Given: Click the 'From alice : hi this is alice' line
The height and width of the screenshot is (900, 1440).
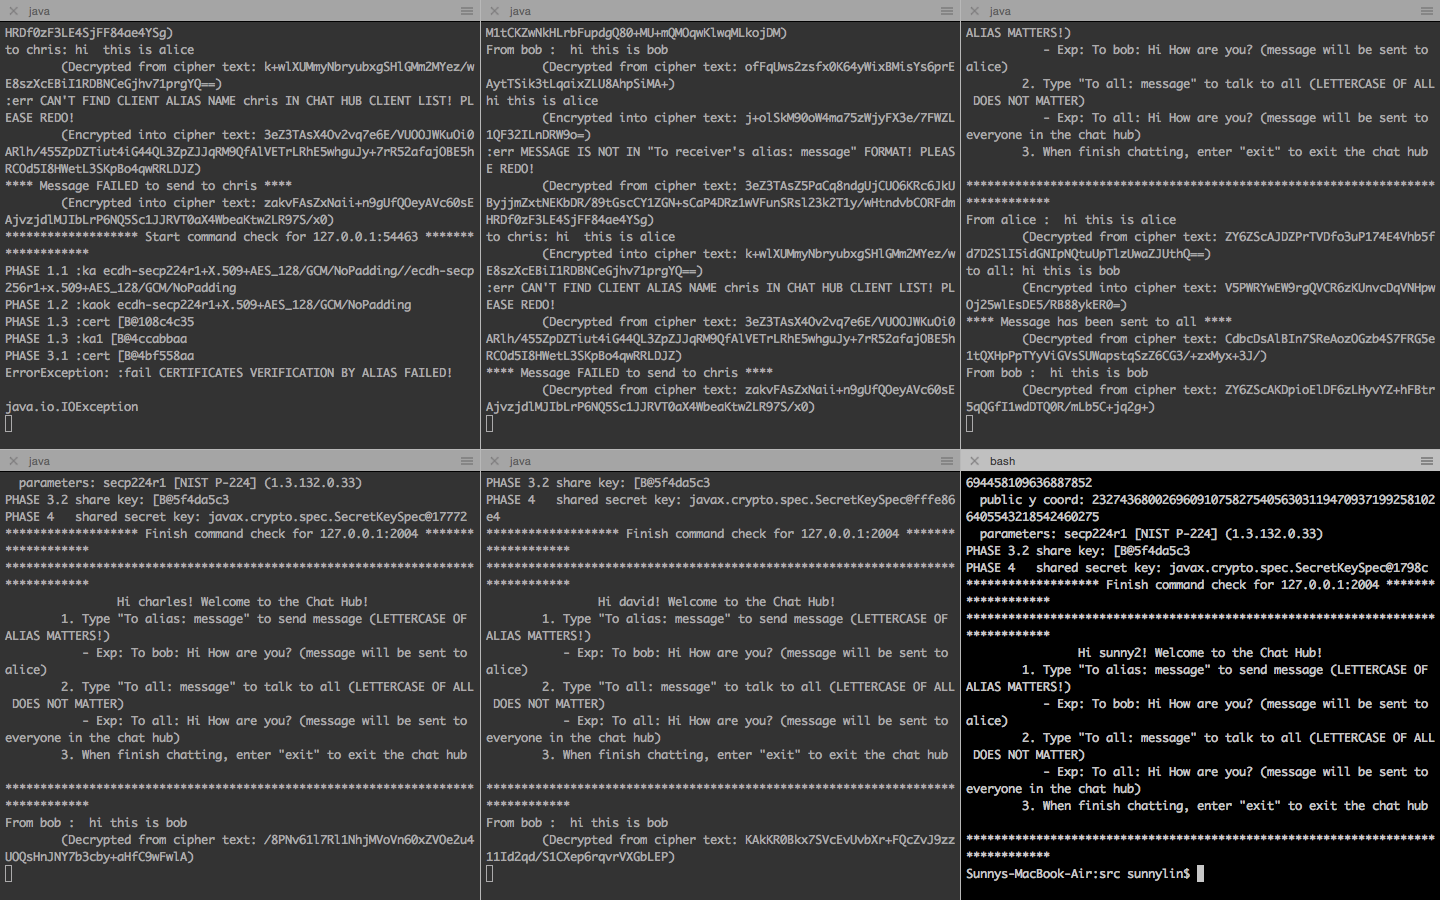Looking at the screenshot, I should pos(1071,220).
